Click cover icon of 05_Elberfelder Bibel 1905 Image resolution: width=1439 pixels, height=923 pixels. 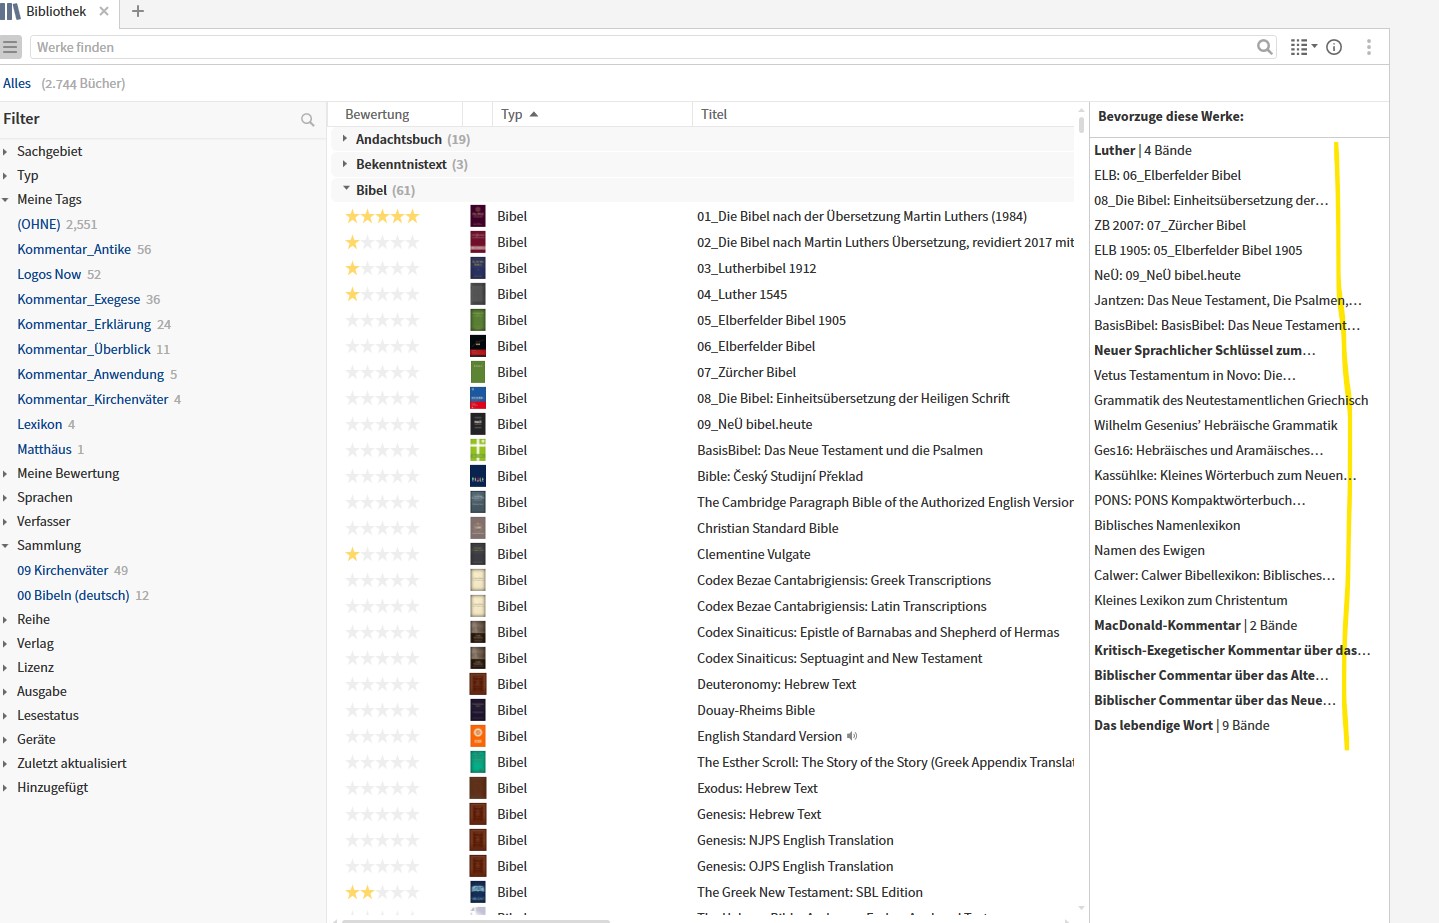point(478,321)
